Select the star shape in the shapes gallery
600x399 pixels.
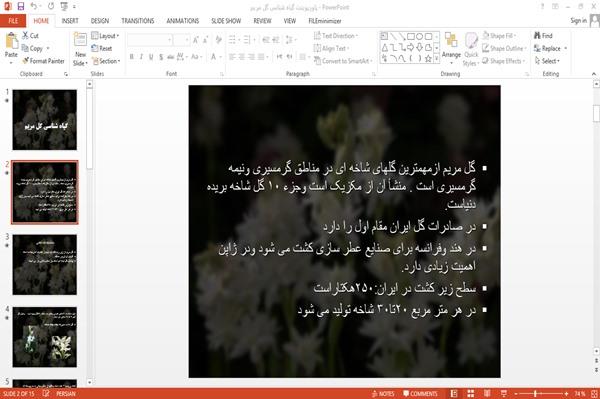pyautogui.click(x=428, y=59)
